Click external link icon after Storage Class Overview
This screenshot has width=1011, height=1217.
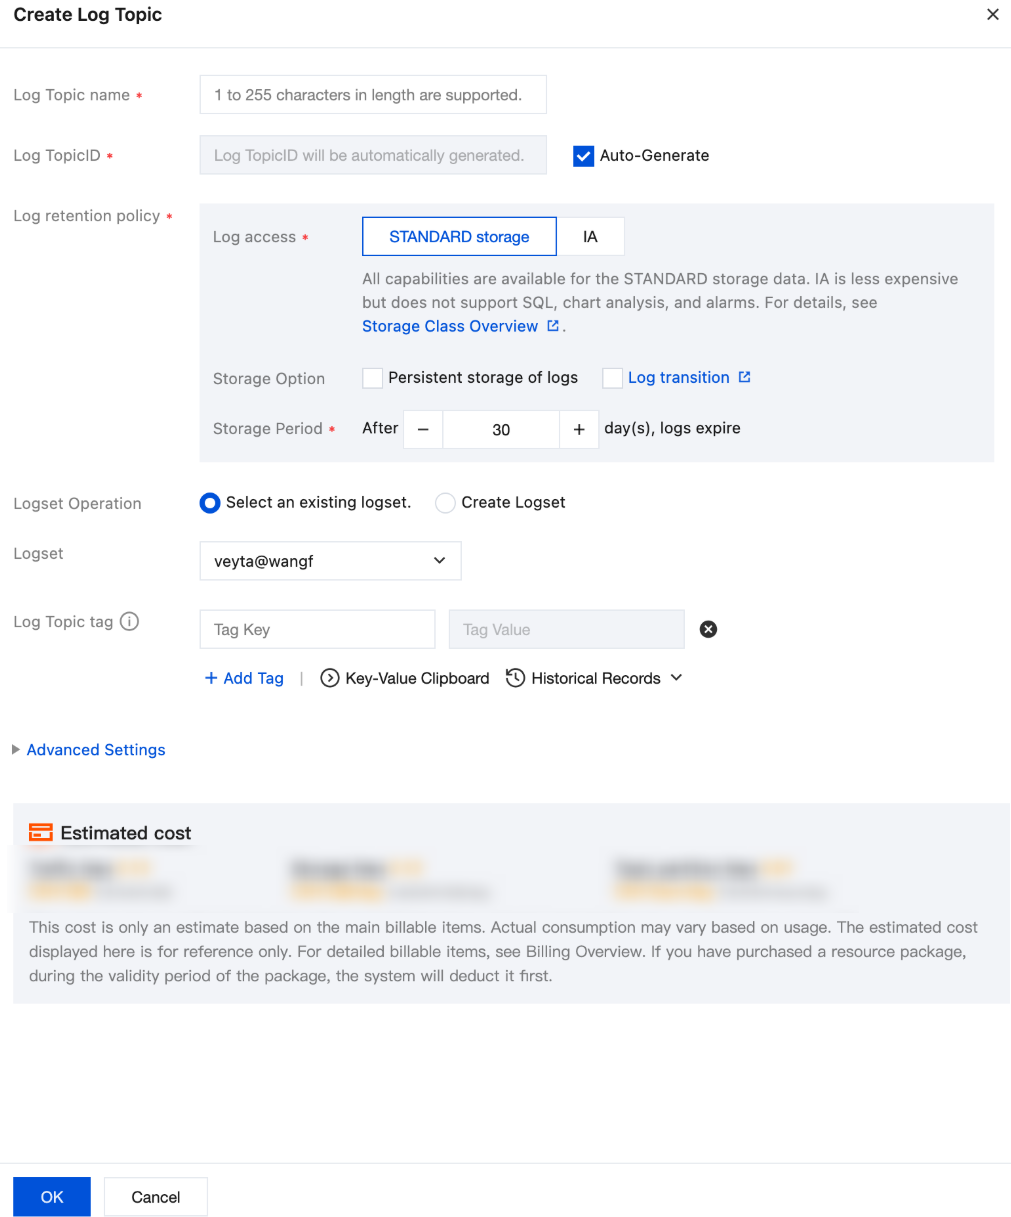point(553,326)
